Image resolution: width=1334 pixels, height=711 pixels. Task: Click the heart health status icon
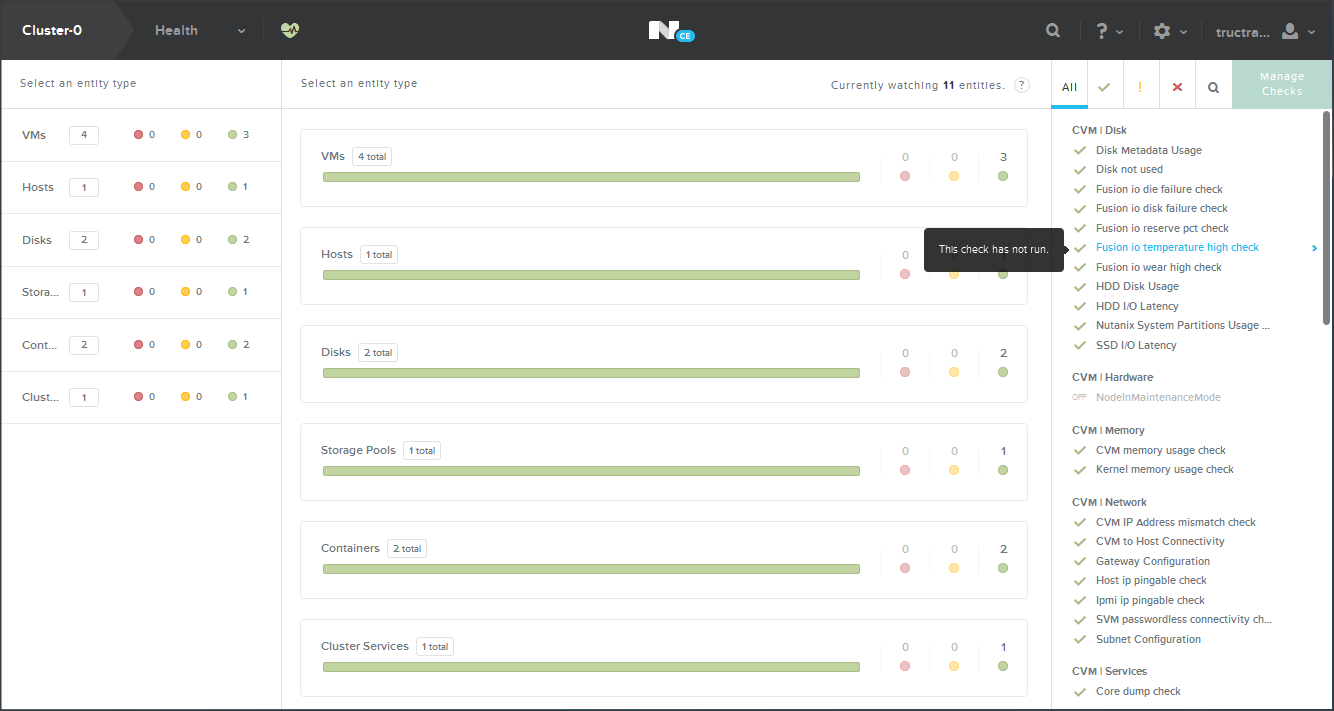click(x=290, y=31)
